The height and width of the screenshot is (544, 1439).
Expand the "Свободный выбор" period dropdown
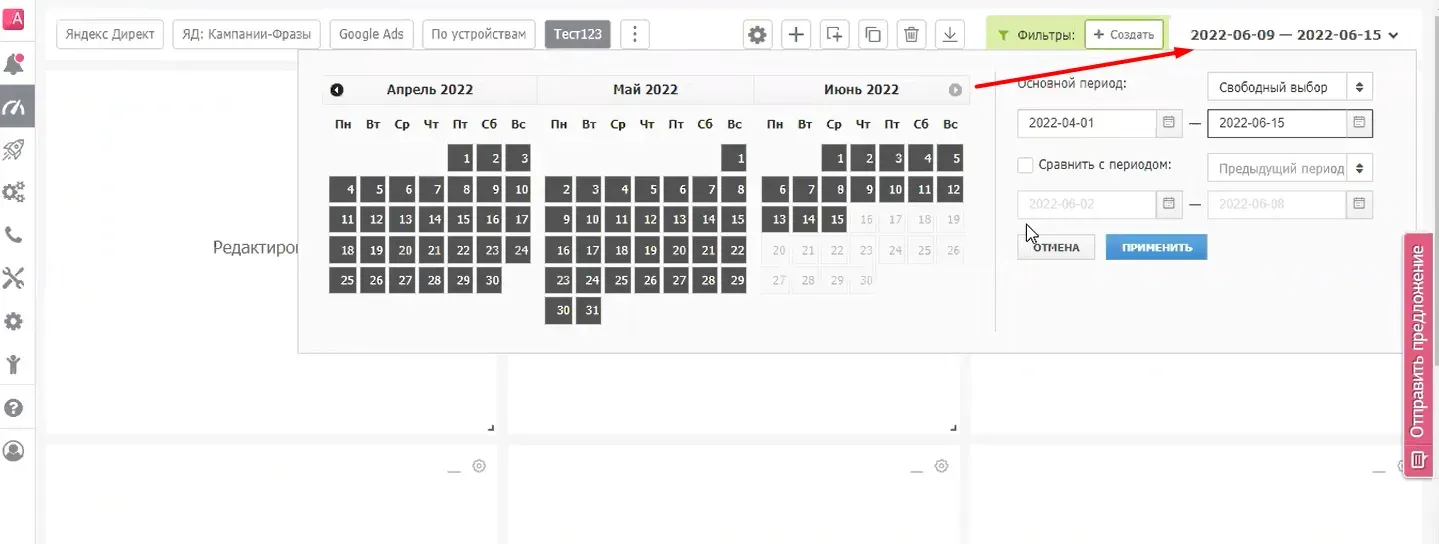pyautogui.click(x=1290, y=87)
